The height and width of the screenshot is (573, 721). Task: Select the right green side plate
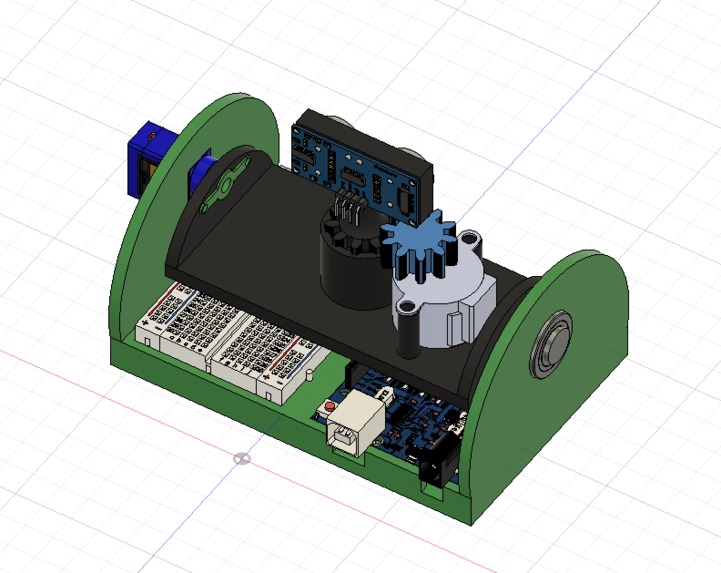click(547, 386)
